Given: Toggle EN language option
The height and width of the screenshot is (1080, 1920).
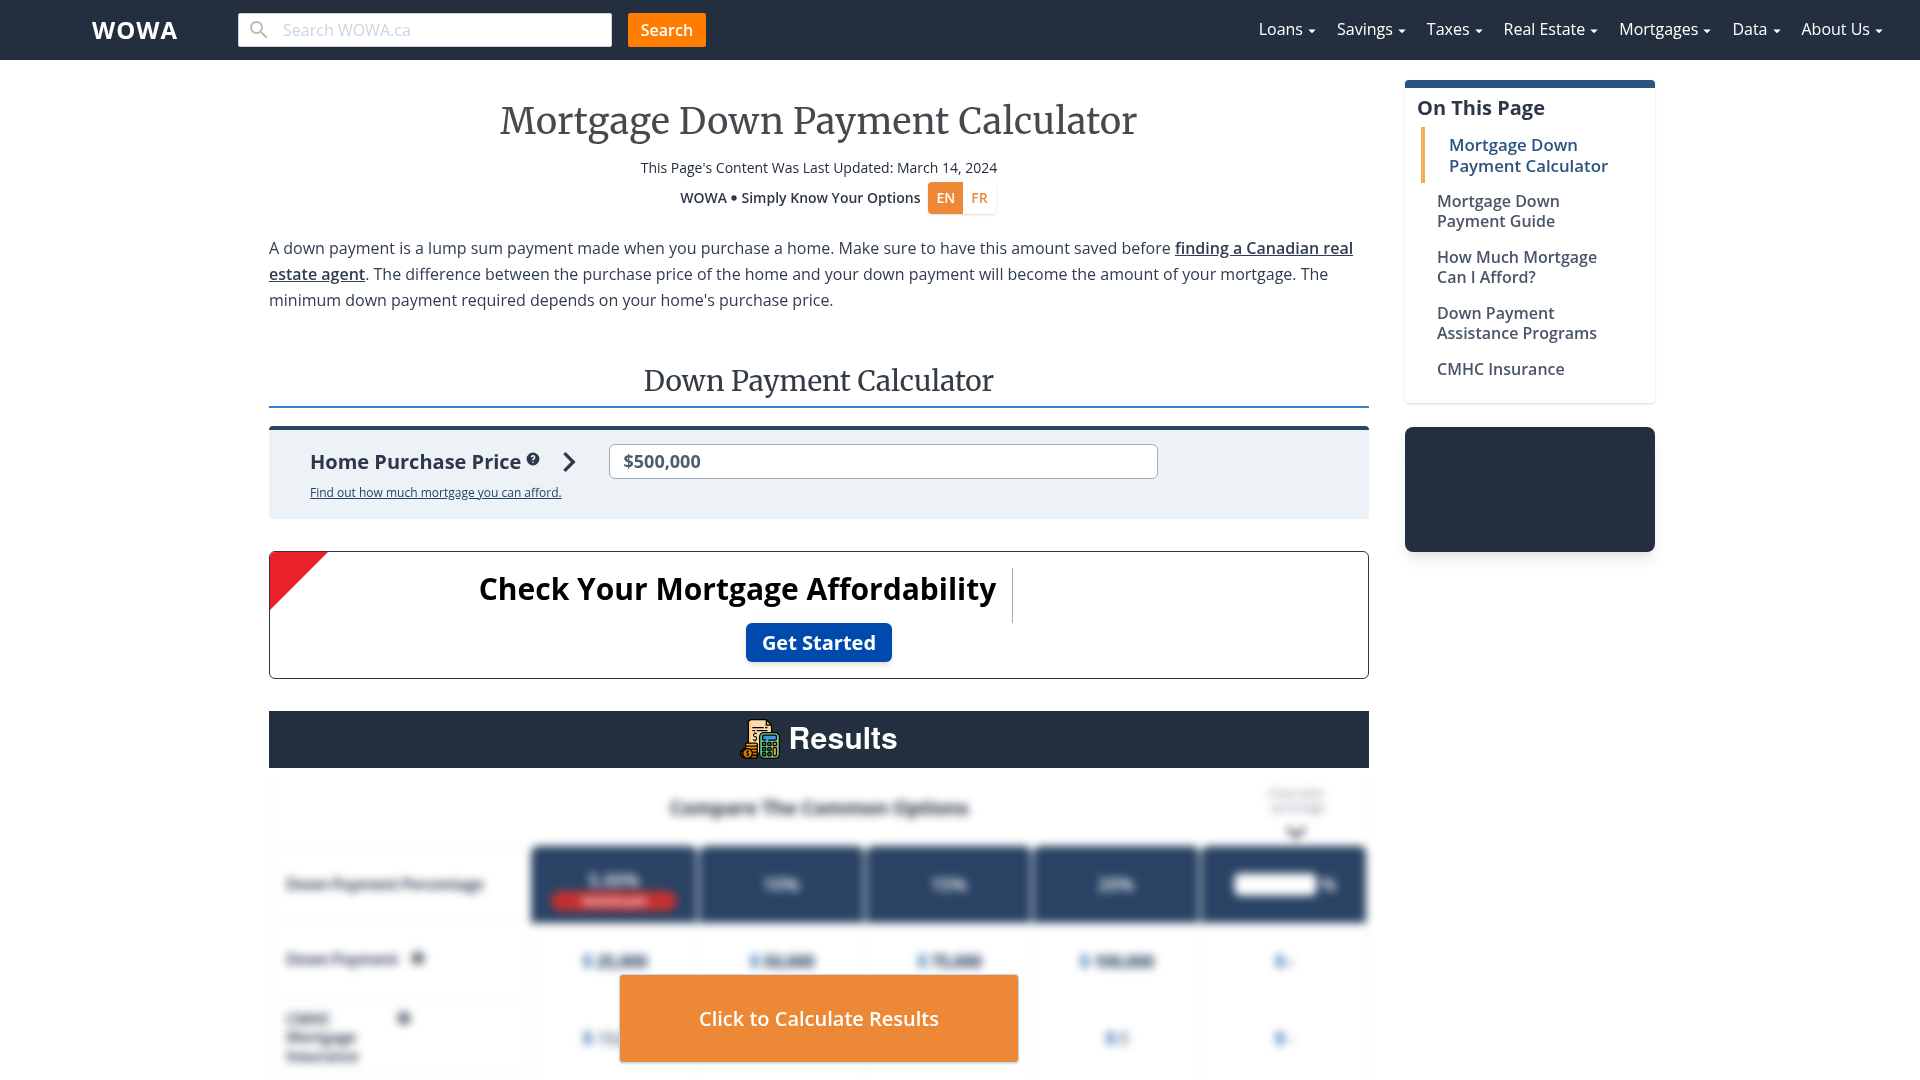Looking at the screenshot, I should 944,196.
